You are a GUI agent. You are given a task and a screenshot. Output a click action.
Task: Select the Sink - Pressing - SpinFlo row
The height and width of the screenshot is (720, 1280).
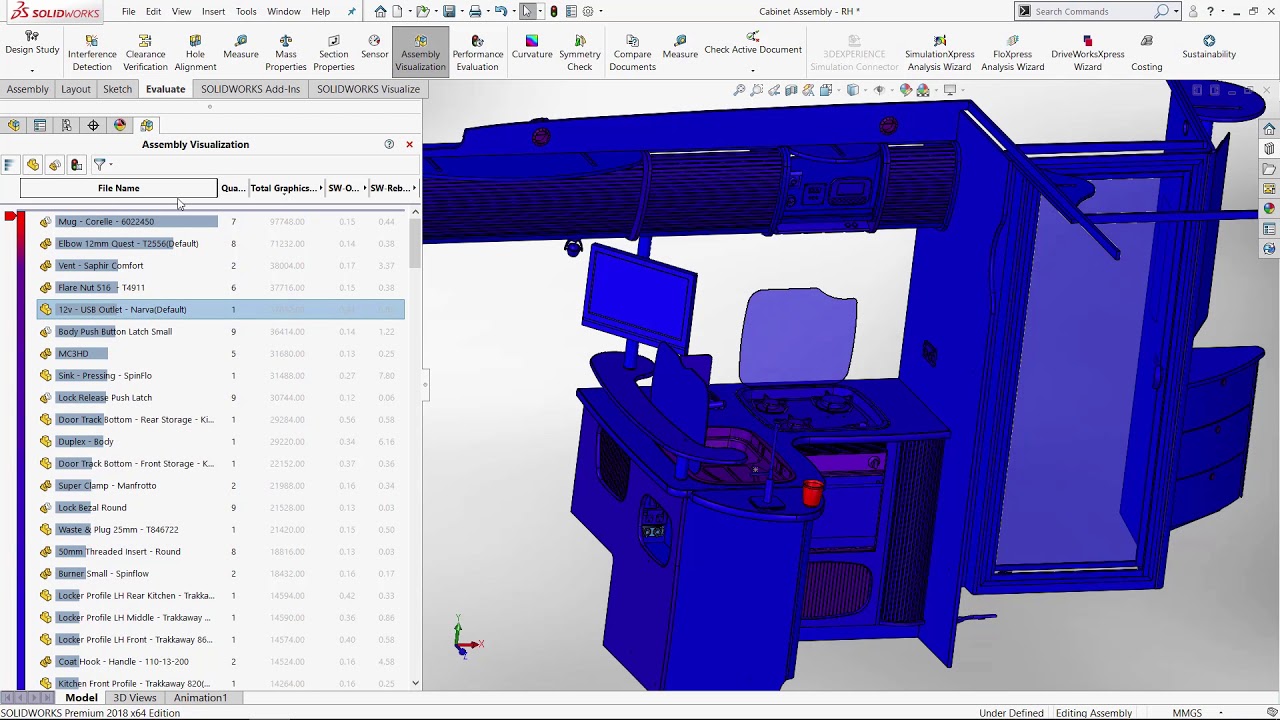click(x=220, y=375)
